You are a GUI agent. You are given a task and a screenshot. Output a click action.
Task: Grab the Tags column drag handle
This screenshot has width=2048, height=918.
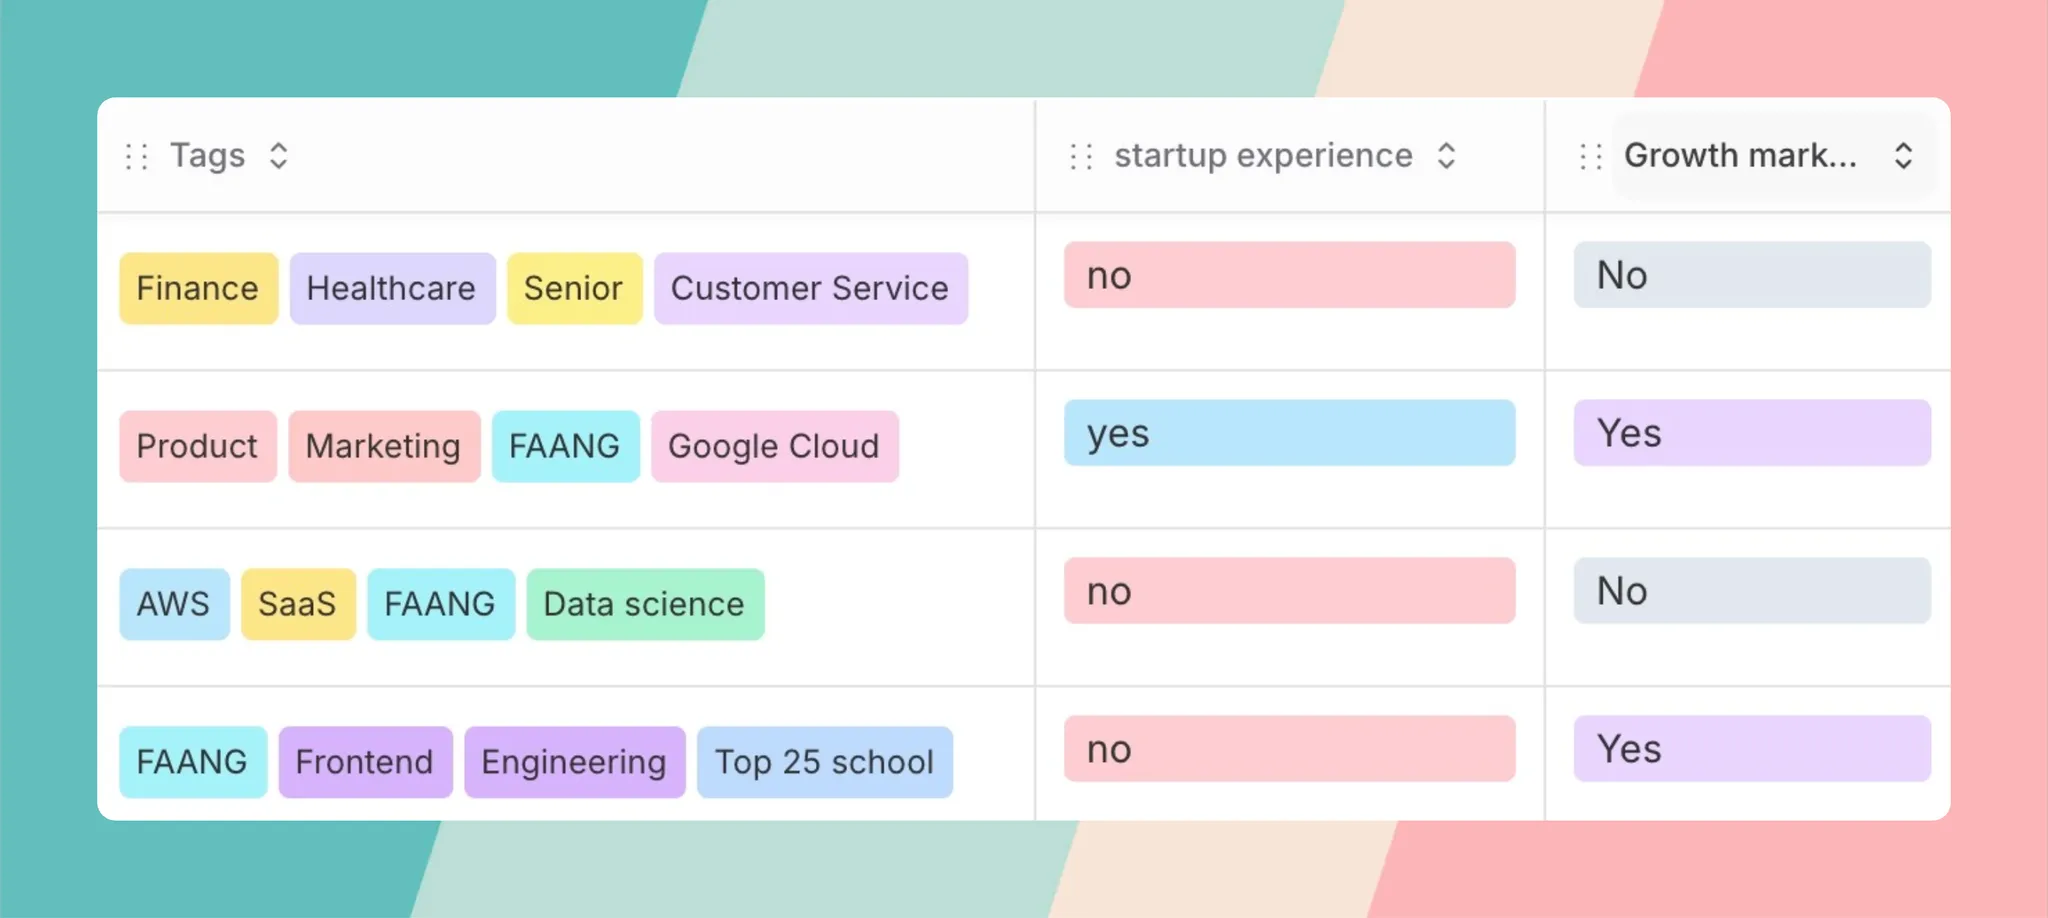click(137, 157)
